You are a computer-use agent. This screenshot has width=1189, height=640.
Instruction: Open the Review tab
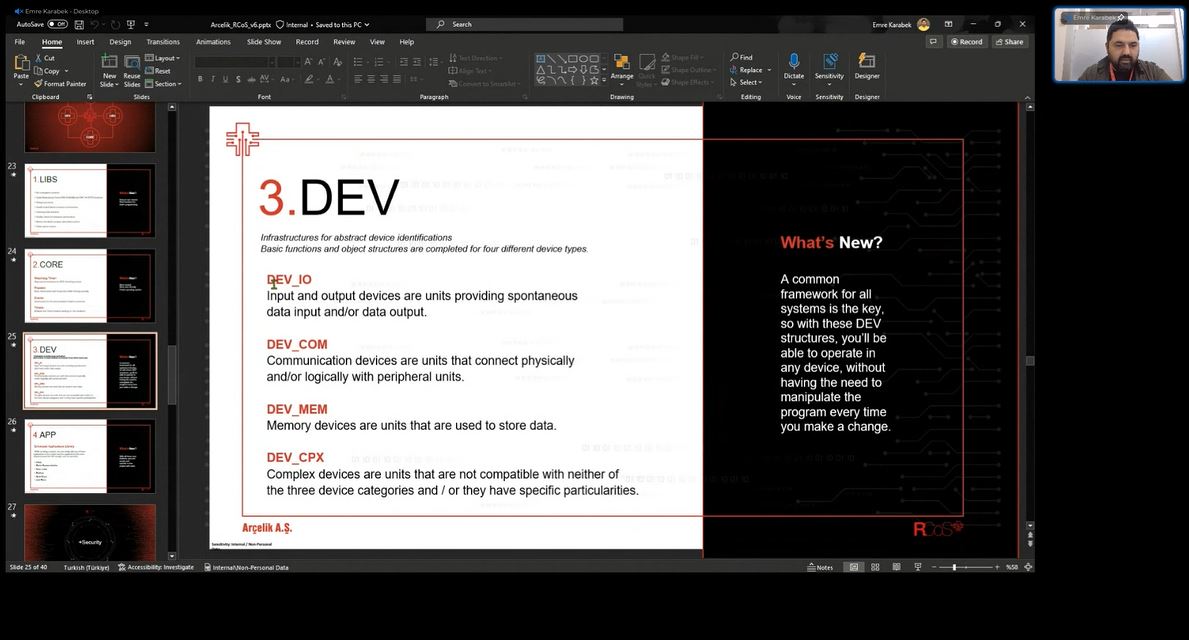pyautogui.click(x=344, y=42)
